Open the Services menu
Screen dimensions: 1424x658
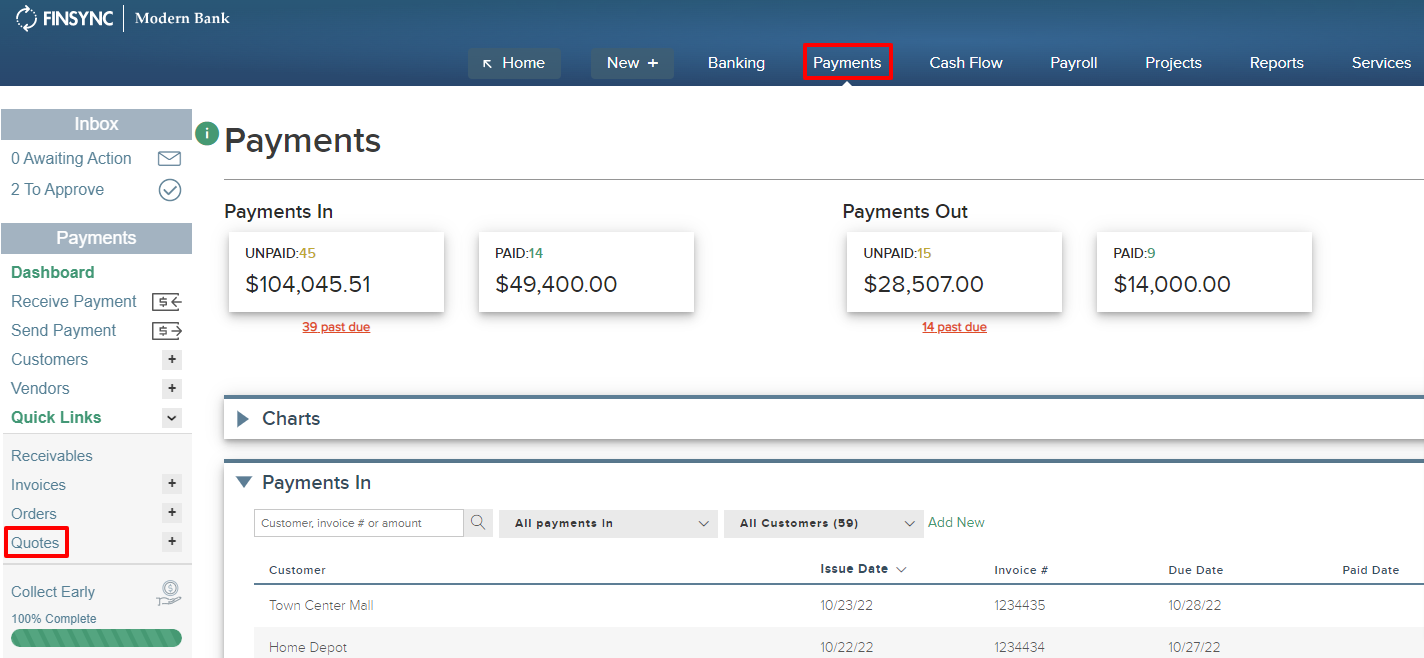(1381, 63)
